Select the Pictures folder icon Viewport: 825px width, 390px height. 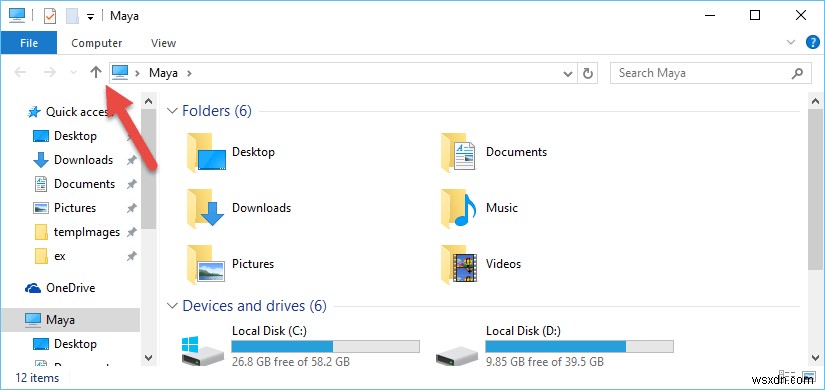click(206, 264)
